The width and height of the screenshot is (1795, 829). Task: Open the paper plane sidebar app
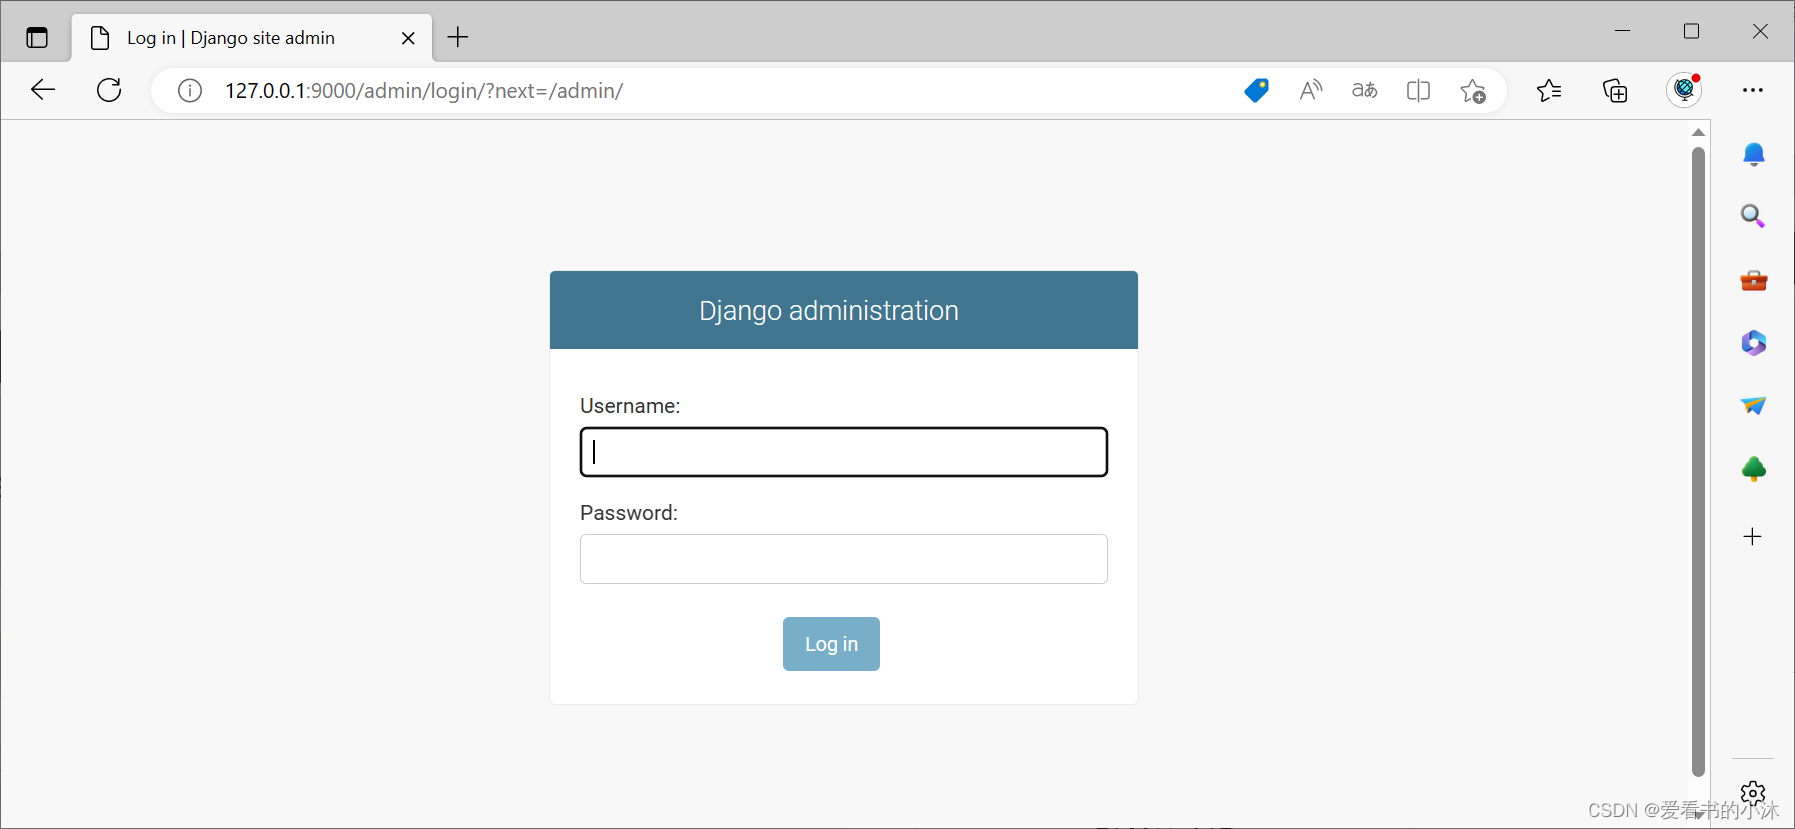pos(1753,405)
